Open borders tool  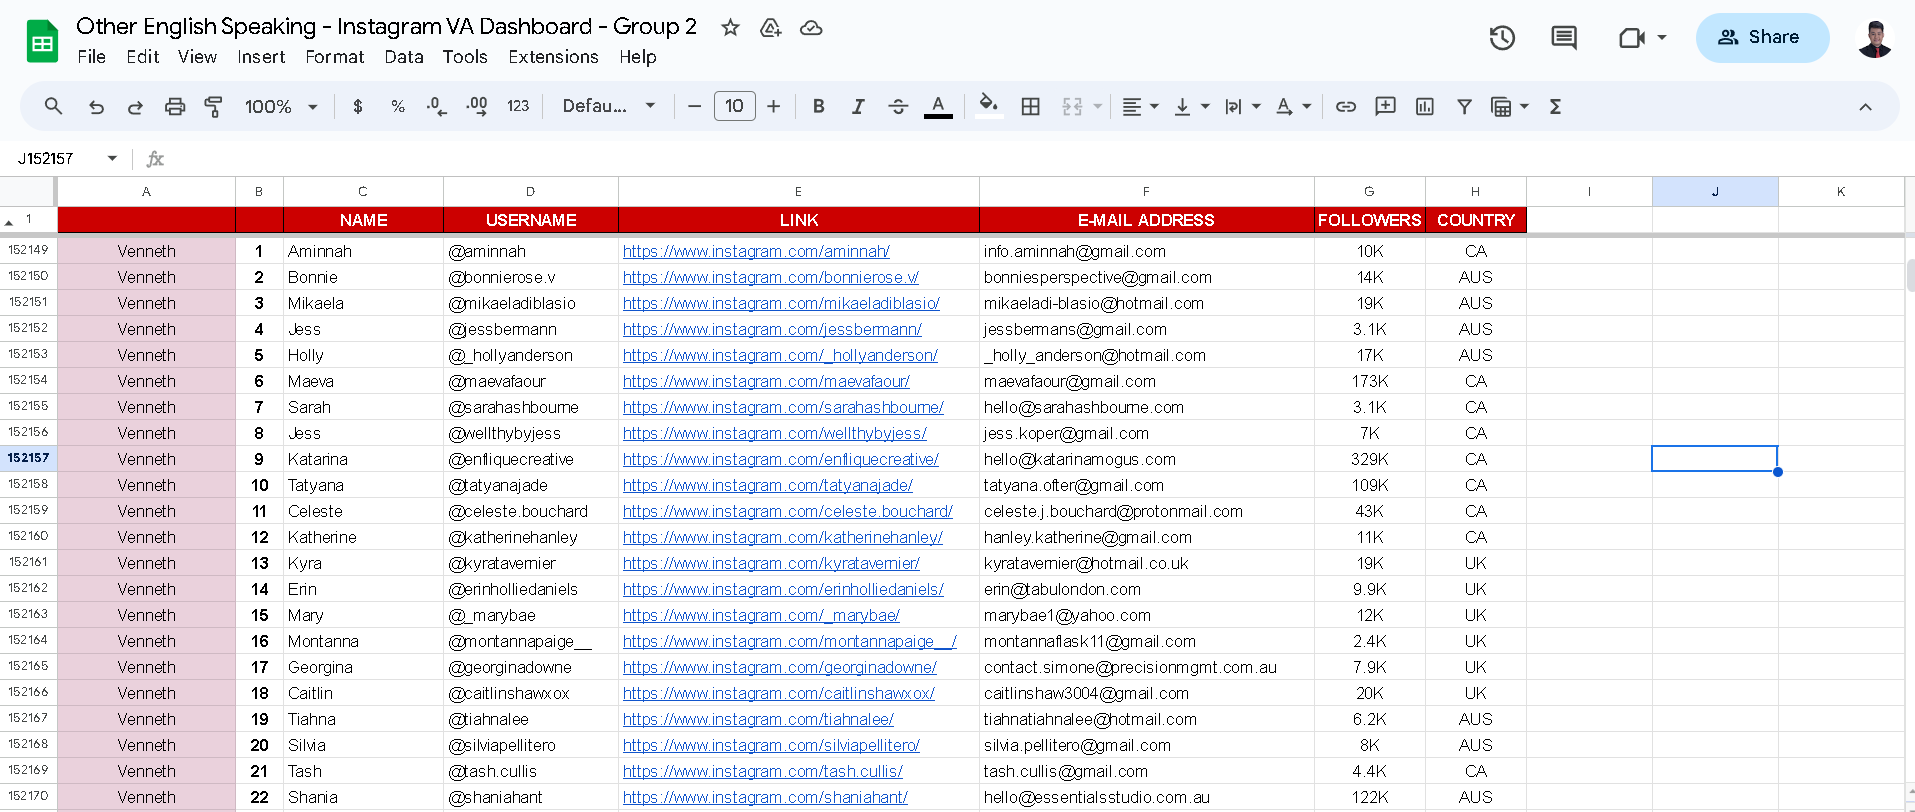tap(1031, 106)
